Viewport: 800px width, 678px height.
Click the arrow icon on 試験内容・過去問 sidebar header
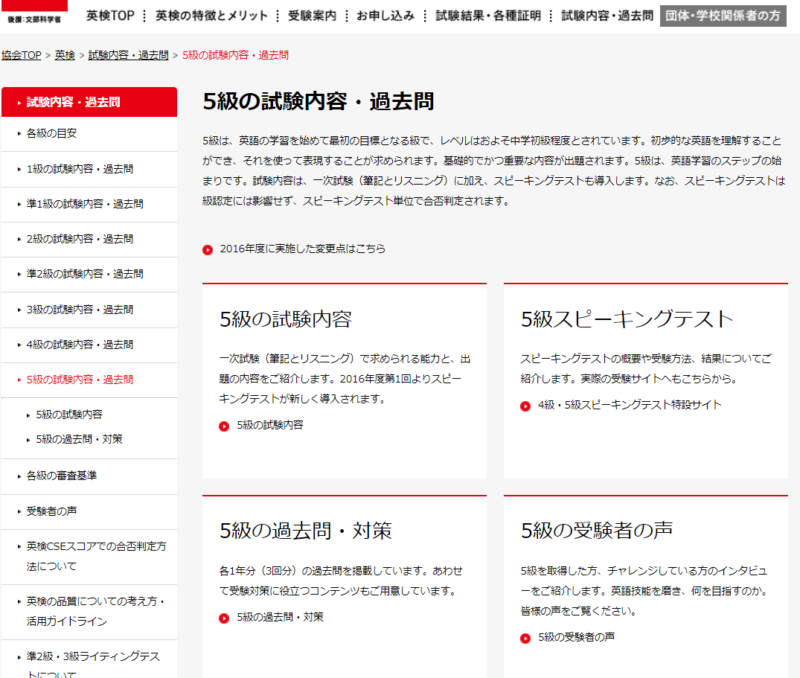pyautogui.click(x=20, y=101)
